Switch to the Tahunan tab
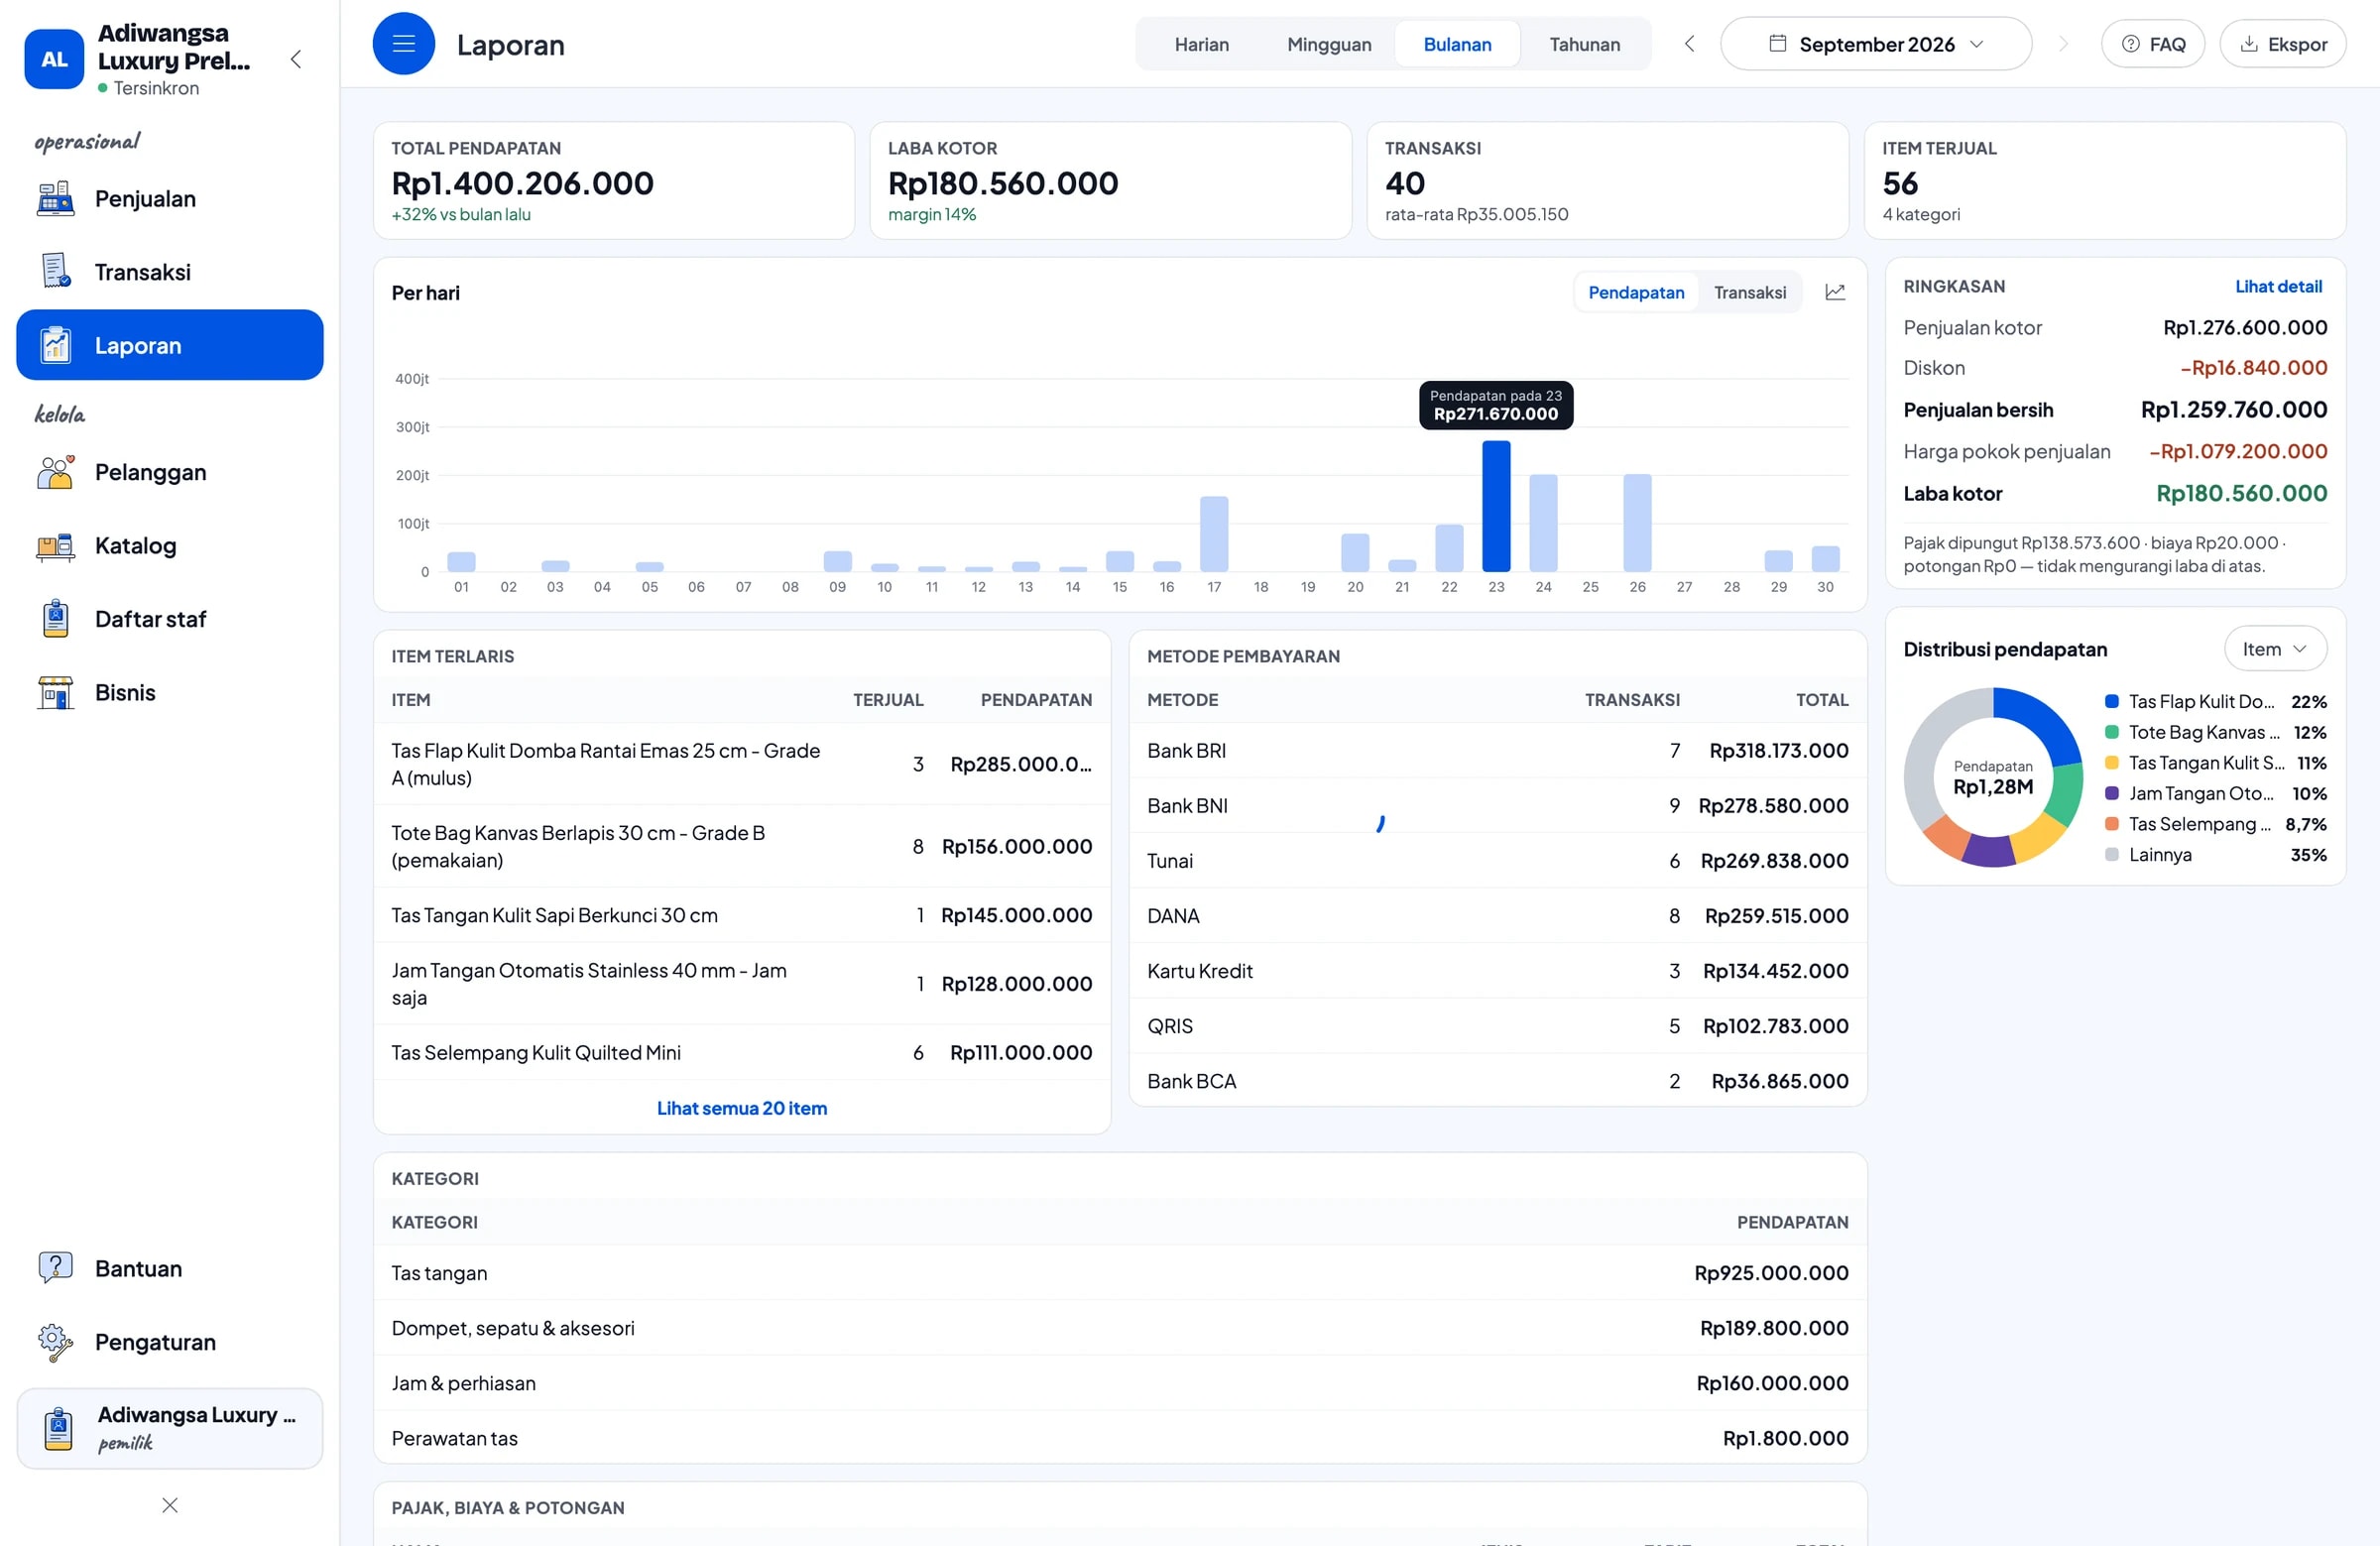Screen dimensions: 2380x1546 coord(1584,44)
